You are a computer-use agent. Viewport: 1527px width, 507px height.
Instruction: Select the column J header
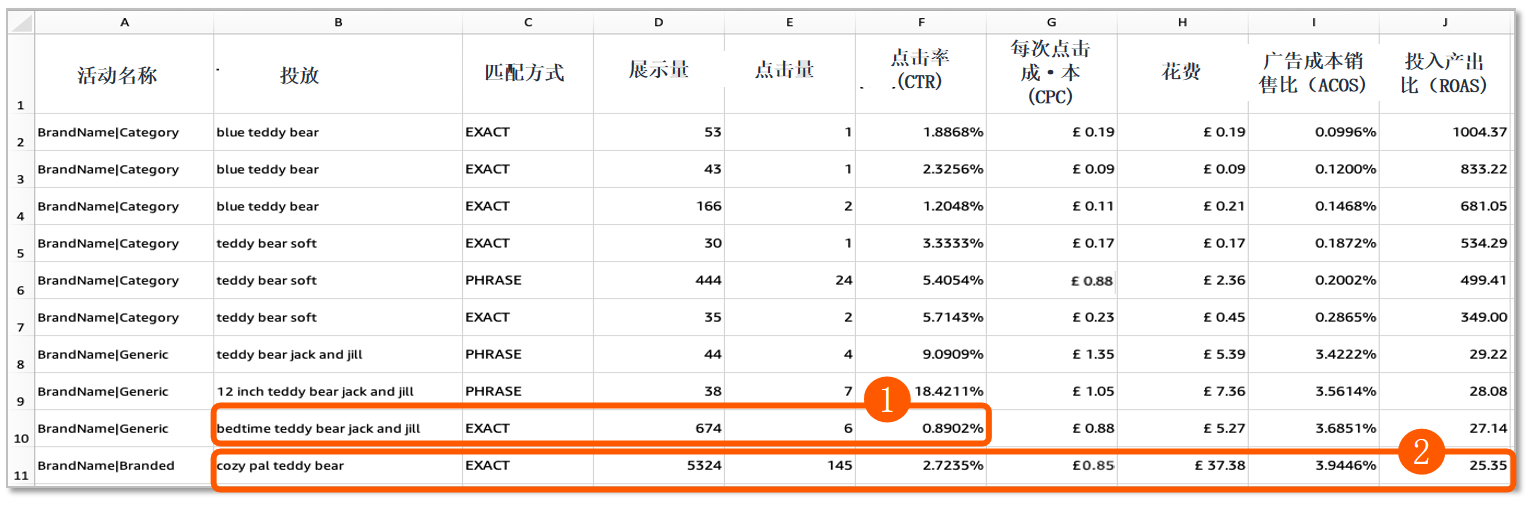(1444, 22)
